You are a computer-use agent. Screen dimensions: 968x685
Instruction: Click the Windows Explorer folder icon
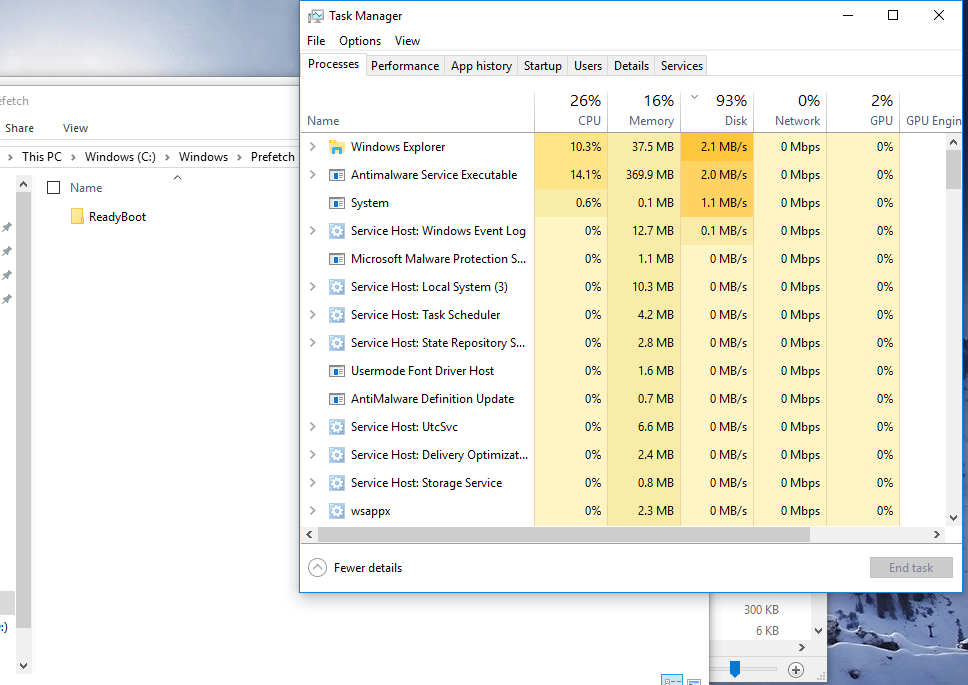[x=337, y=146]
